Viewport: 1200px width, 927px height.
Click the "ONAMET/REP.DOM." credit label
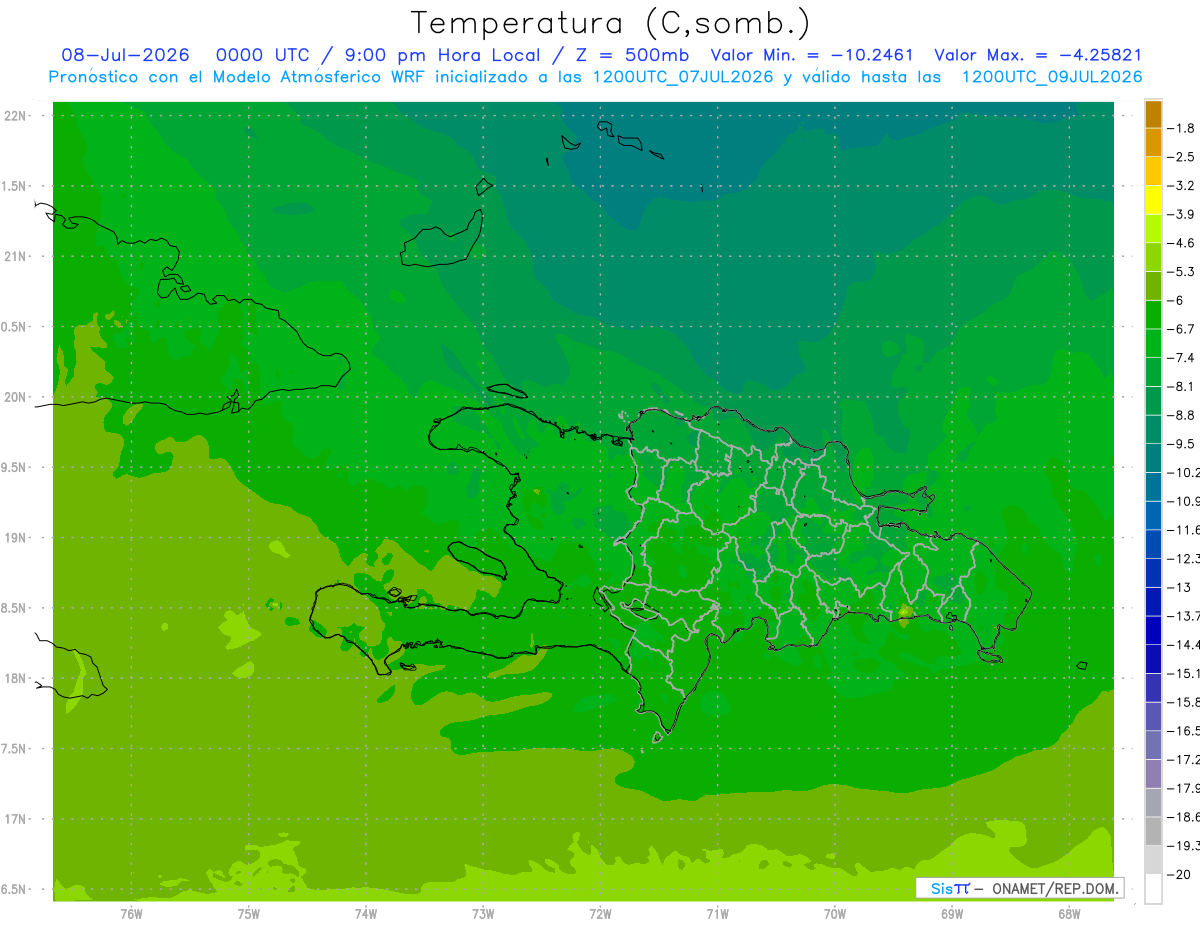point(1054,888)
